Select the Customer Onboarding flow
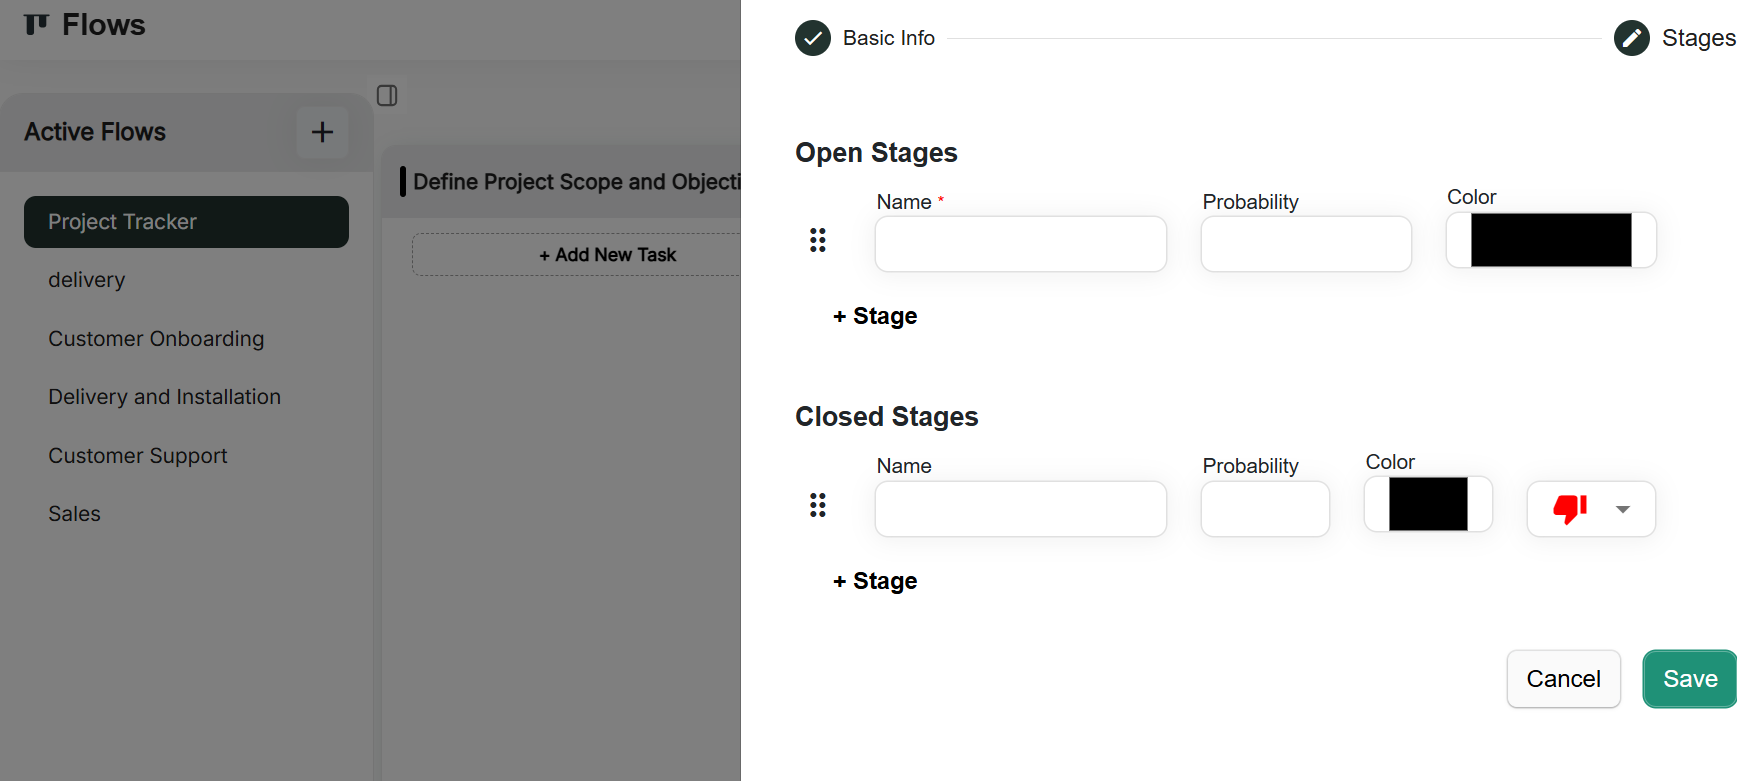 (156, 339)
